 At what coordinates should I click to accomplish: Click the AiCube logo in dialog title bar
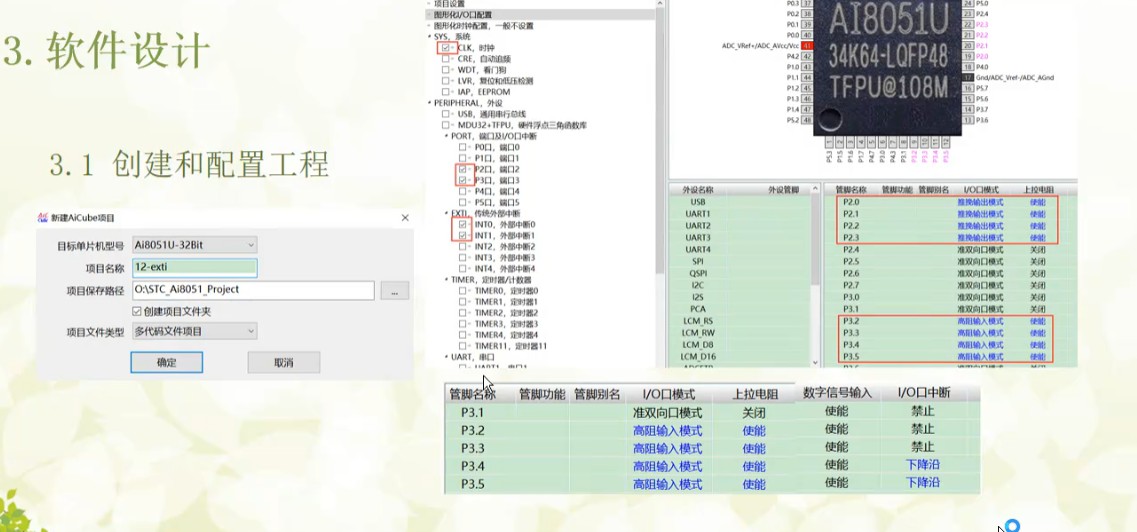tap(43, 218)
